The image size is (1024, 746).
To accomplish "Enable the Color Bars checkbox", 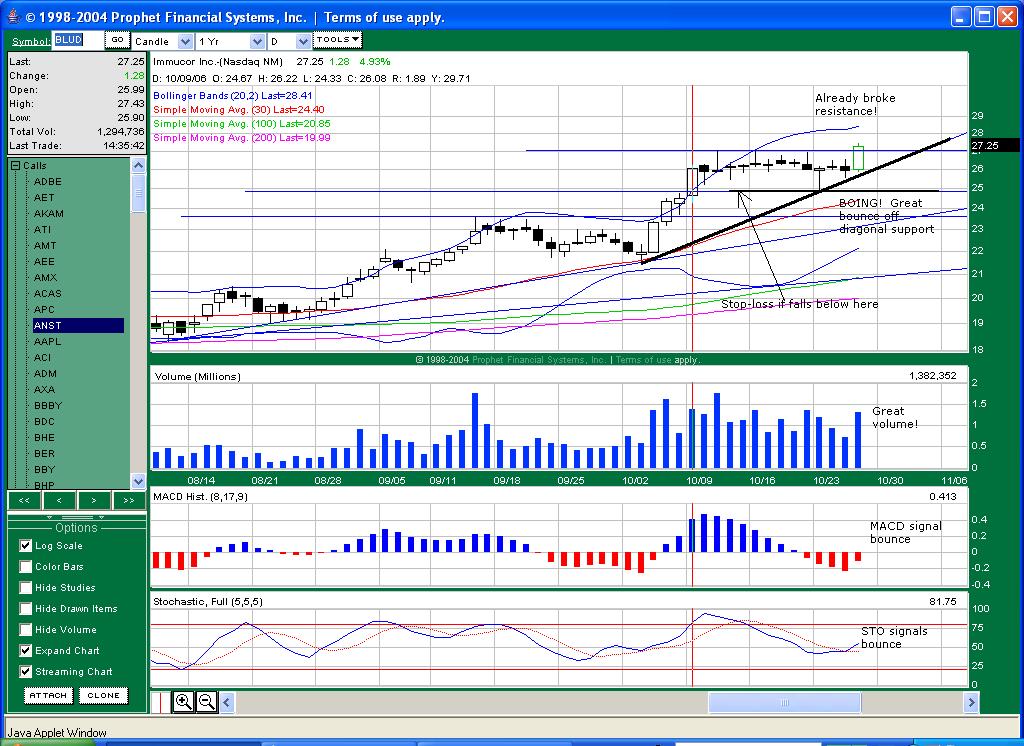I will tap(25, 566).
